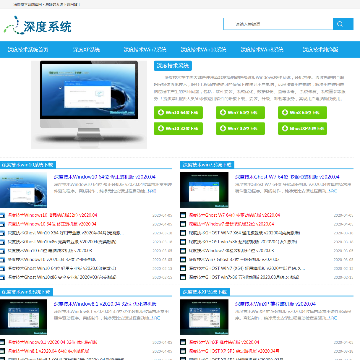Click the blue magnifier search button

pos(343,24)
